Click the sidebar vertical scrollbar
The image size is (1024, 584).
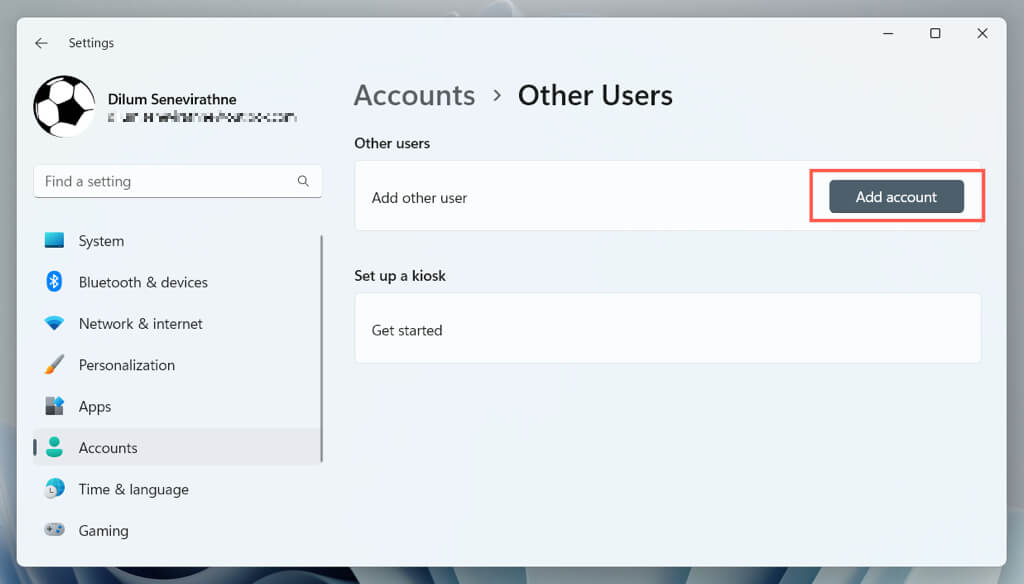(321, 348)
